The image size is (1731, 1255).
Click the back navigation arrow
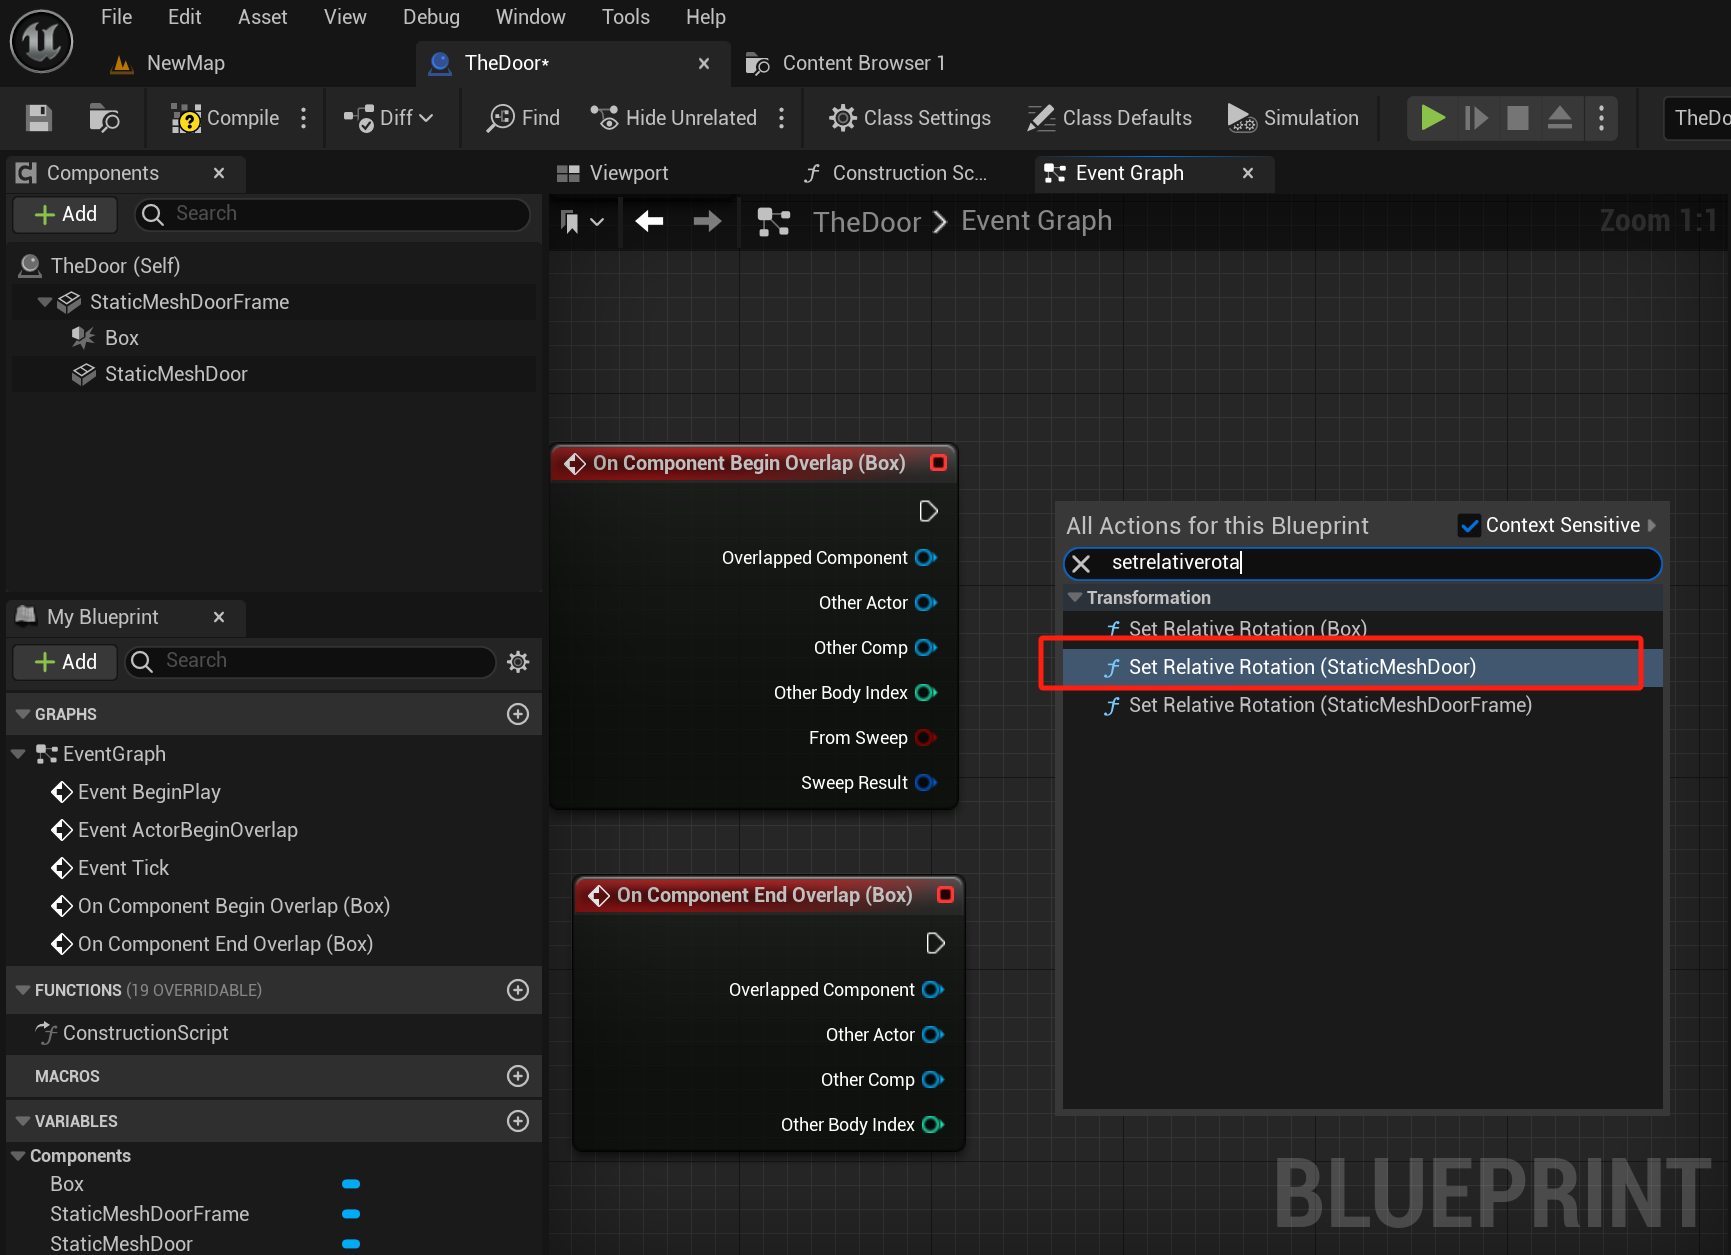[650, 221]
